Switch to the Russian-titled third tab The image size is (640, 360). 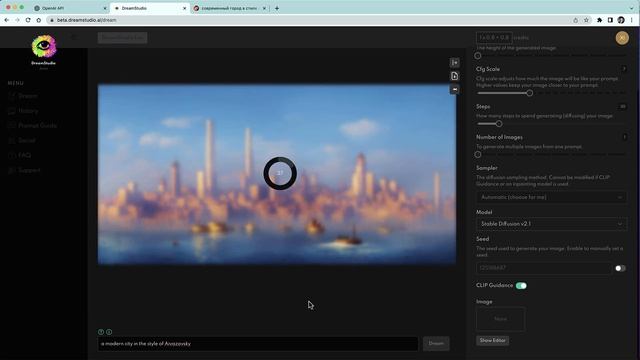[x=230, y=8]
